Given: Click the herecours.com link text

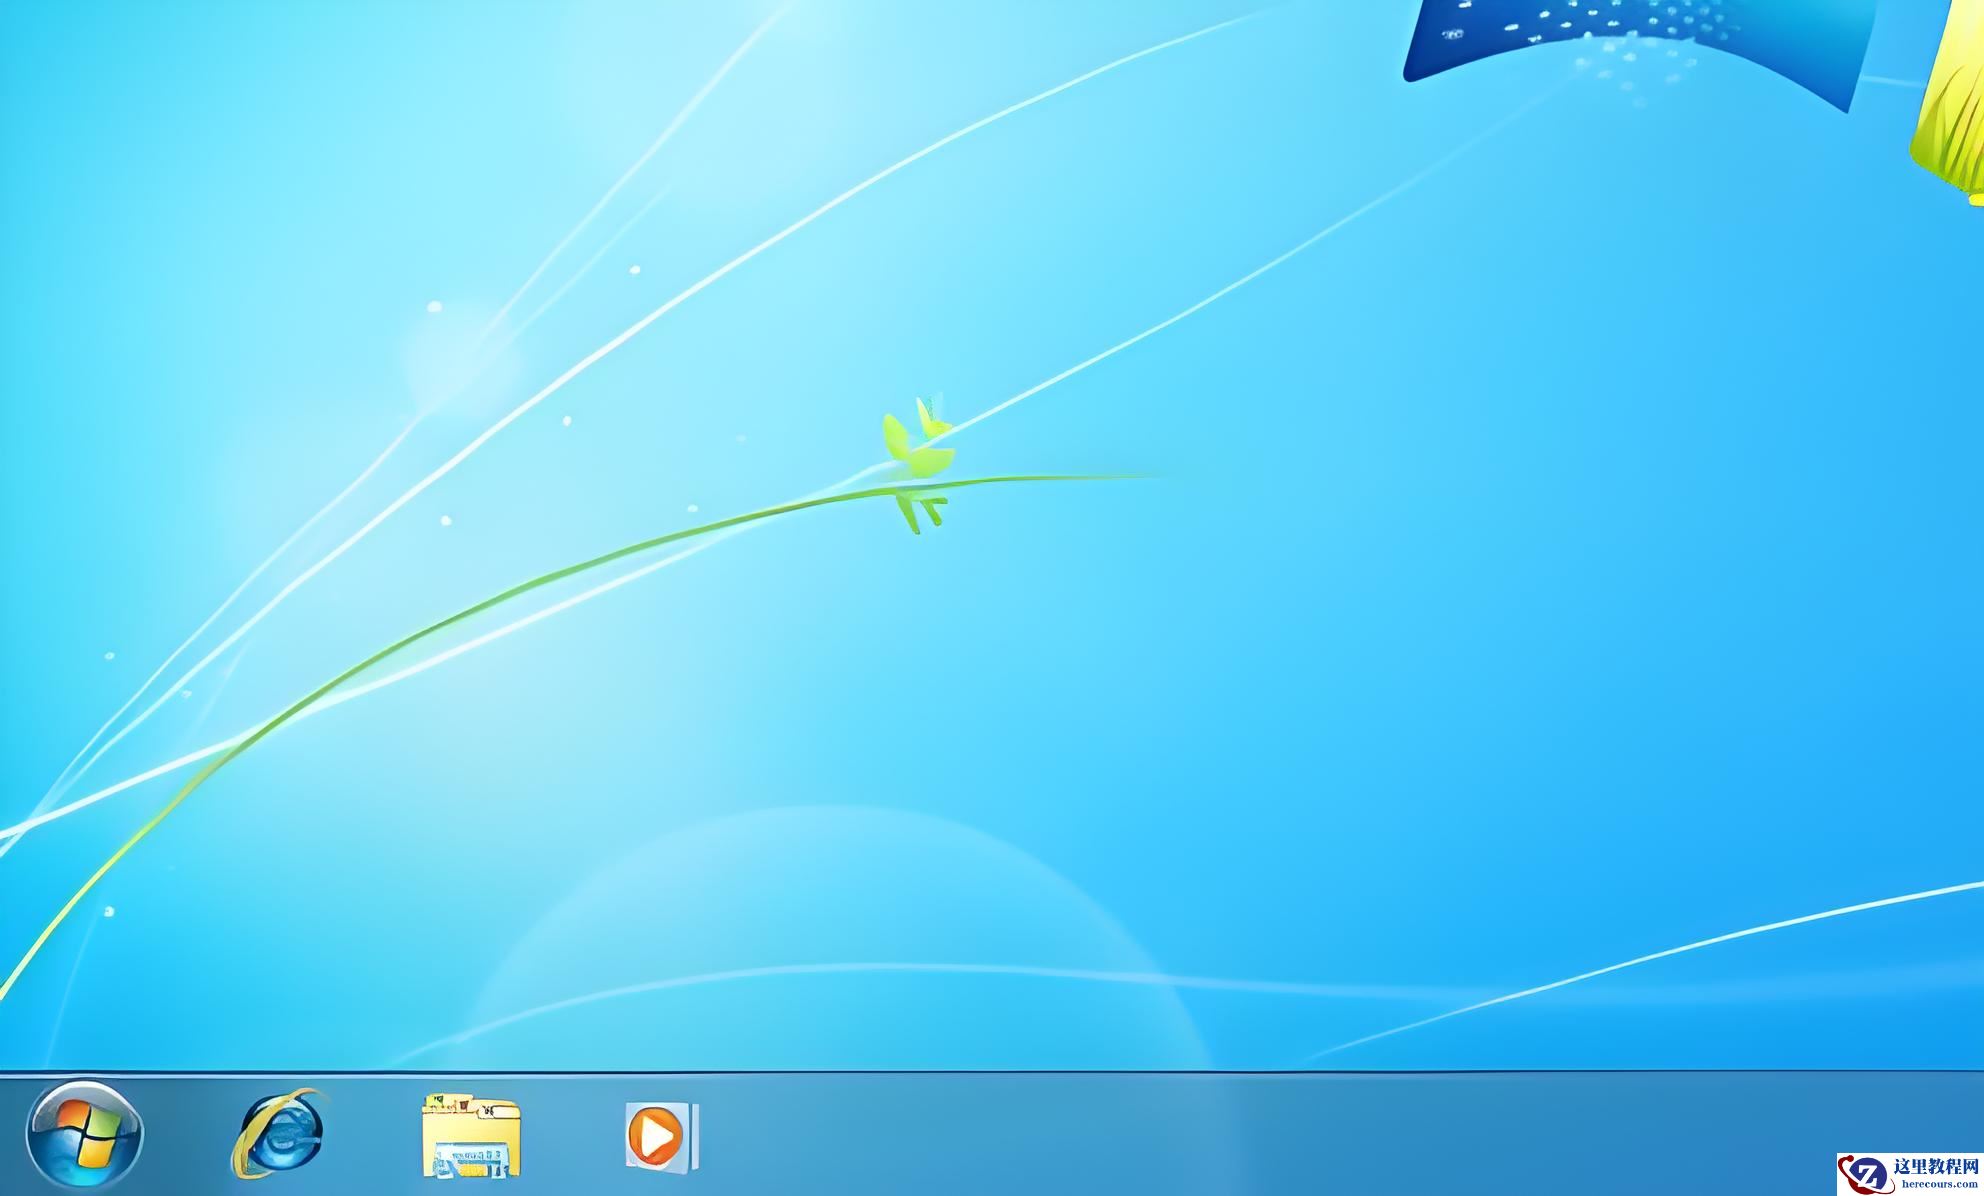Looking at the screenshot, I should [x=1939, y=1184].
